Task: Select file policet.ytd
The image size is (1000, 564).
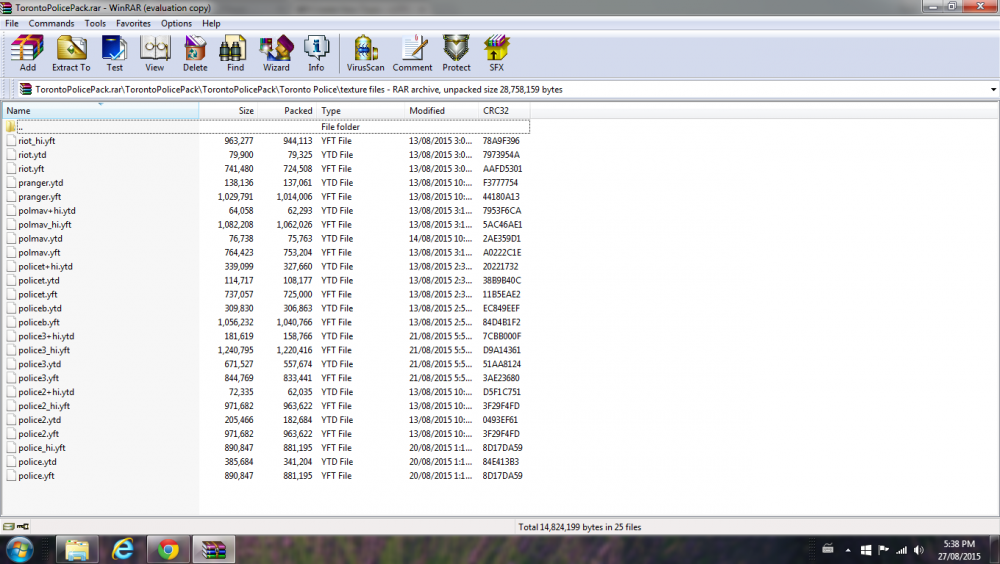Action: coord(39,281)
